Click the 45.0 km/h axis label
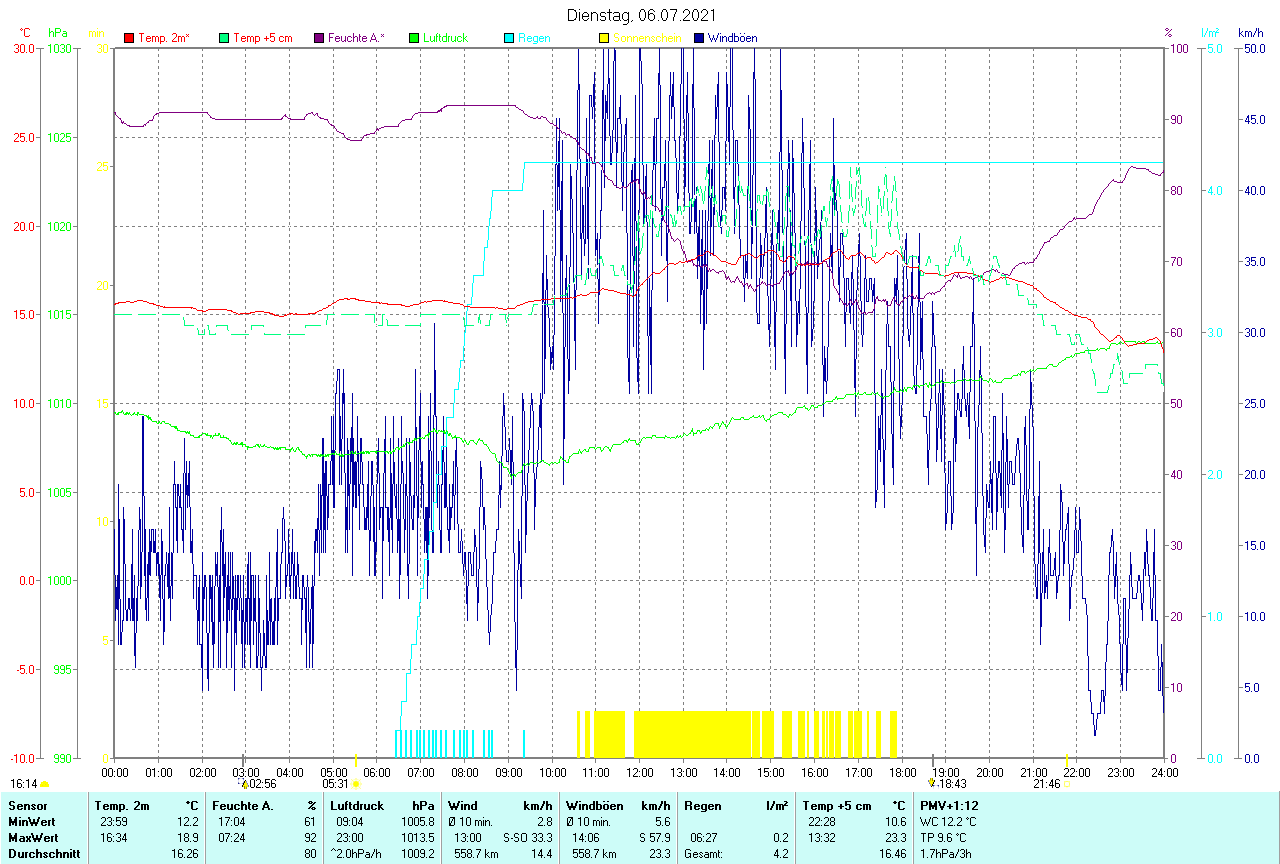 1252,119
